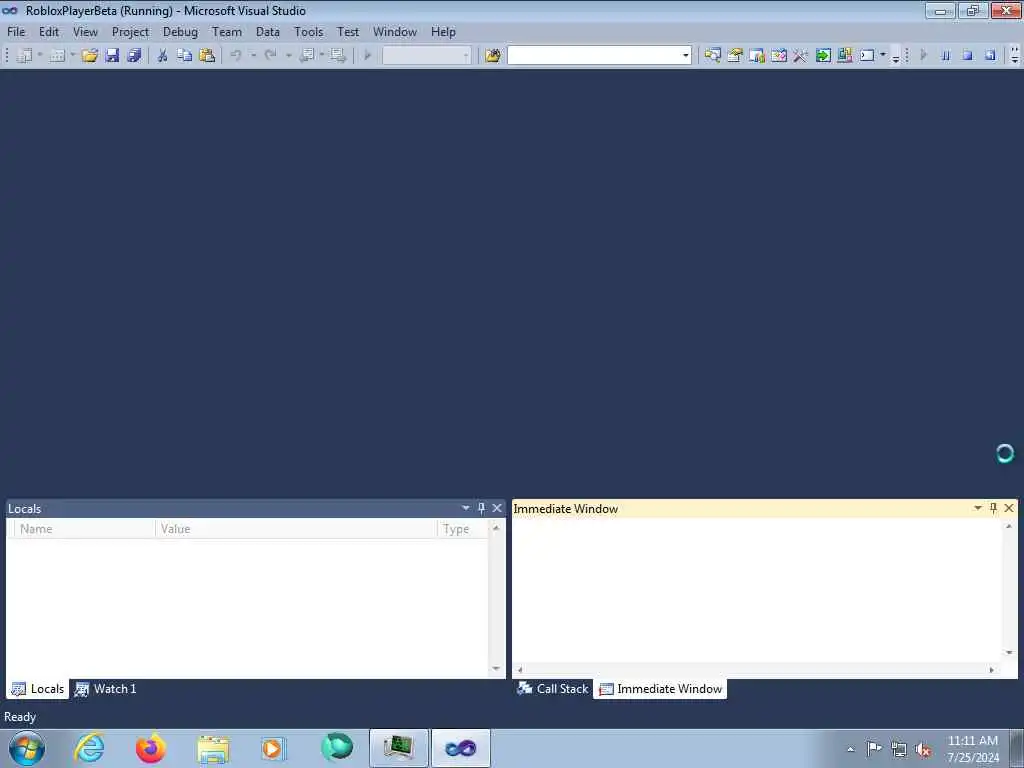
Task: Open the Help menu
Action: click(x=443, y=31)
